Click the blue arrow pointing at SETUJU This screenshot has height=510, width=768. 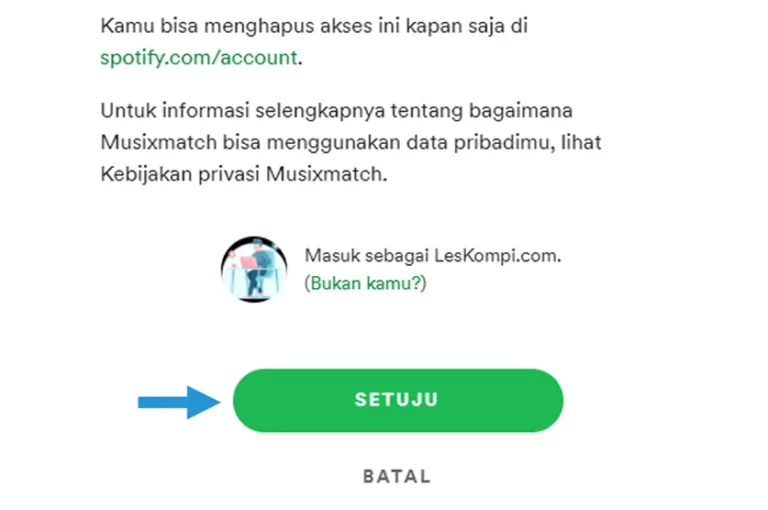point(179,402)
